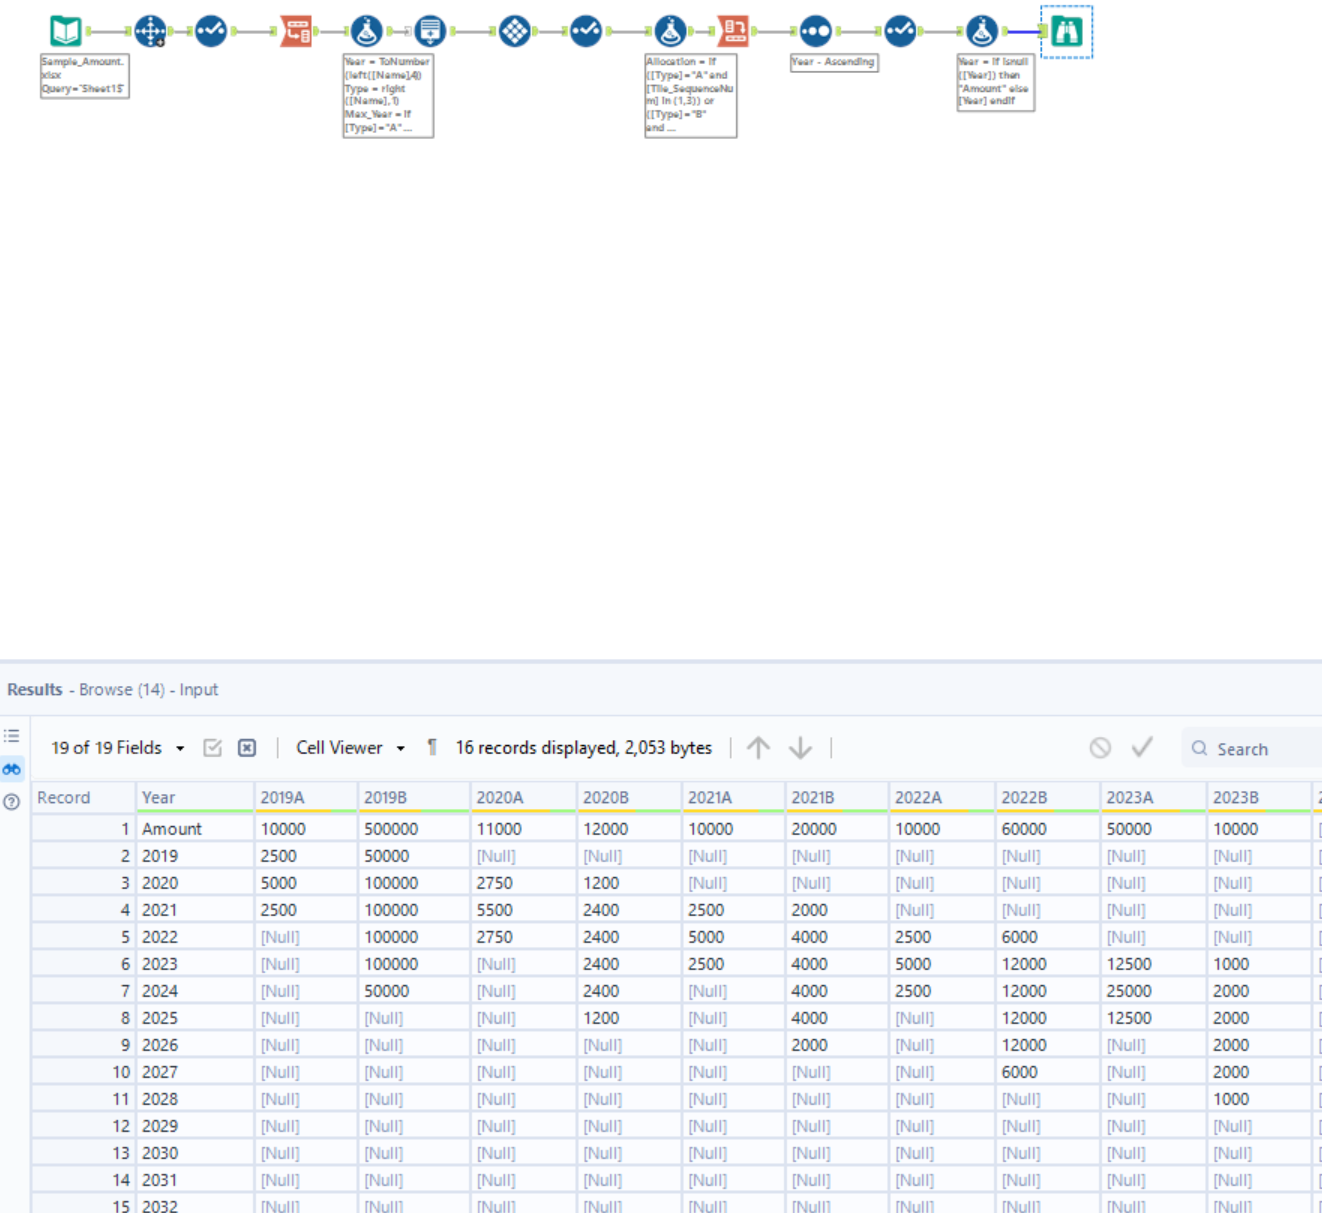Click inside the Search field of Results
Screen dimensions: 1322x1213
coord(1250,748)
